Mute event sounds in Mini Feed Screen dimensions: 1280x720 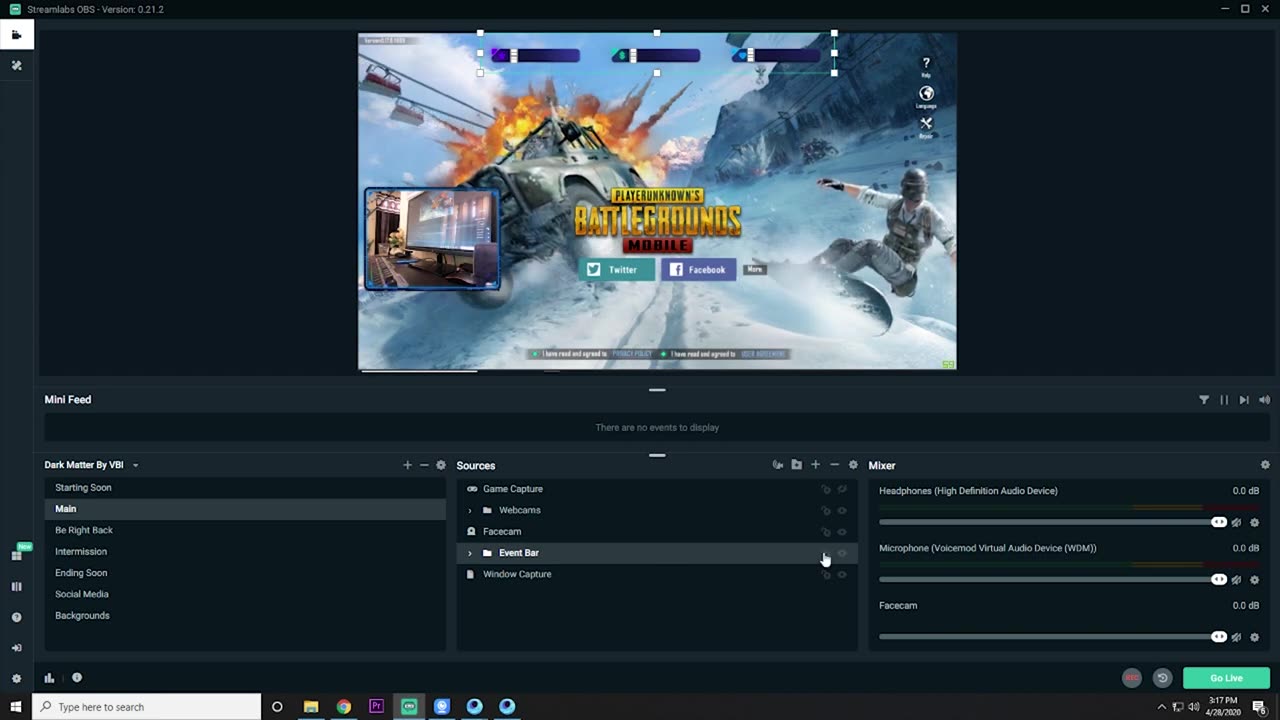(1265, 400)
